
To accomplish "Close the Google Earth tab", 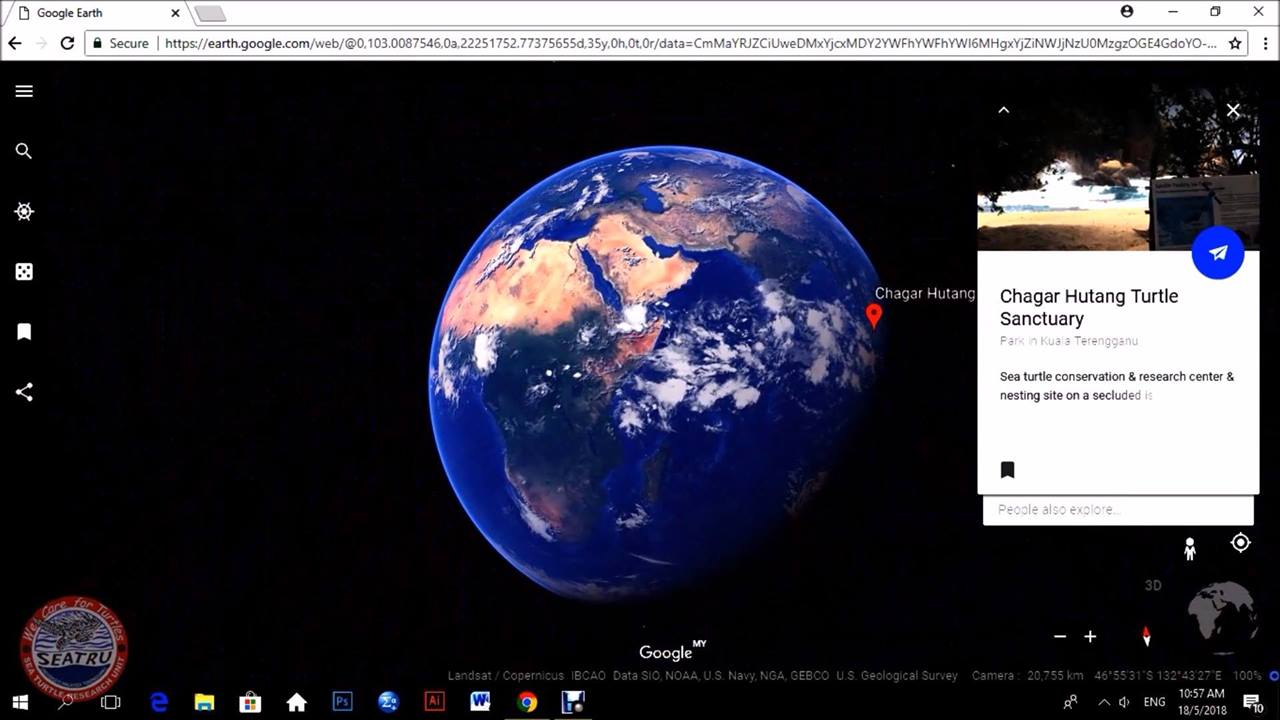I will 176,13.
